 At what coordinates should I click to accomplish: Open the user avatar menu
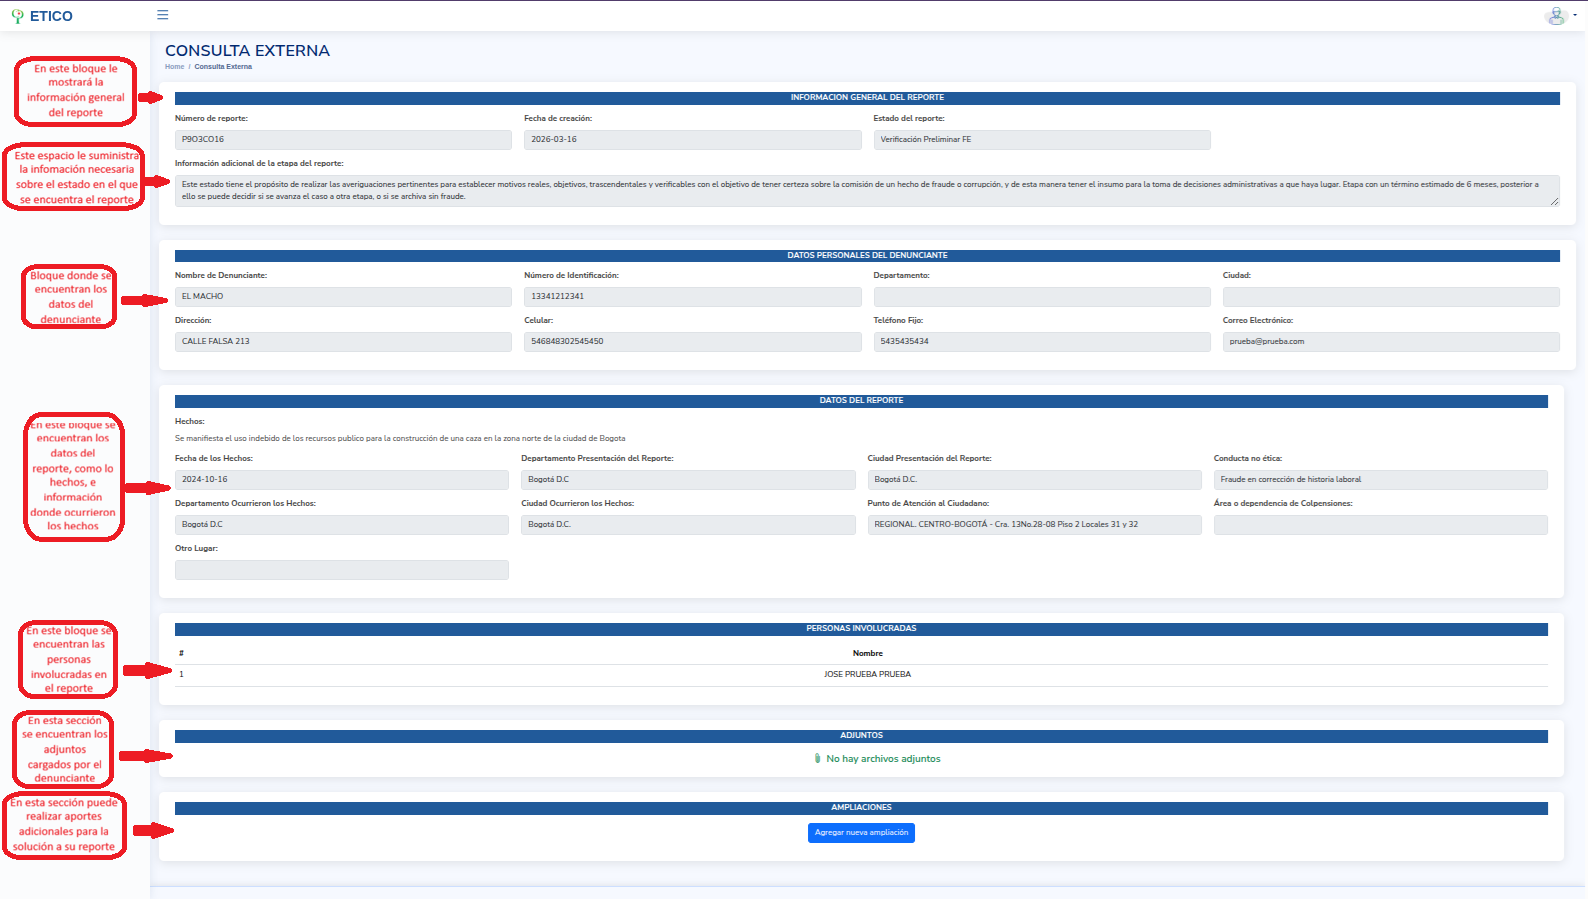[1558, 16]
